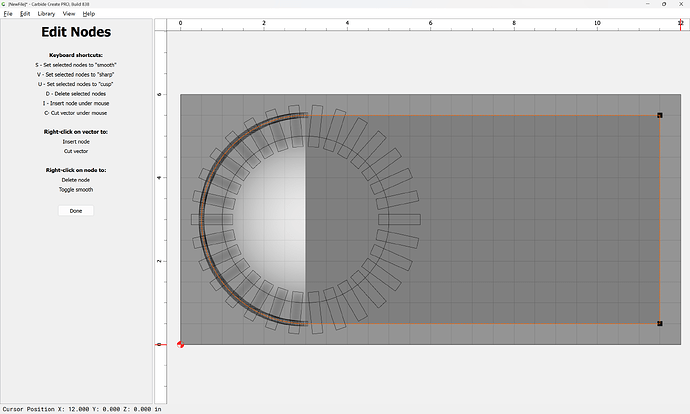Click the thick dark arc on circle's left

(204, 220)
